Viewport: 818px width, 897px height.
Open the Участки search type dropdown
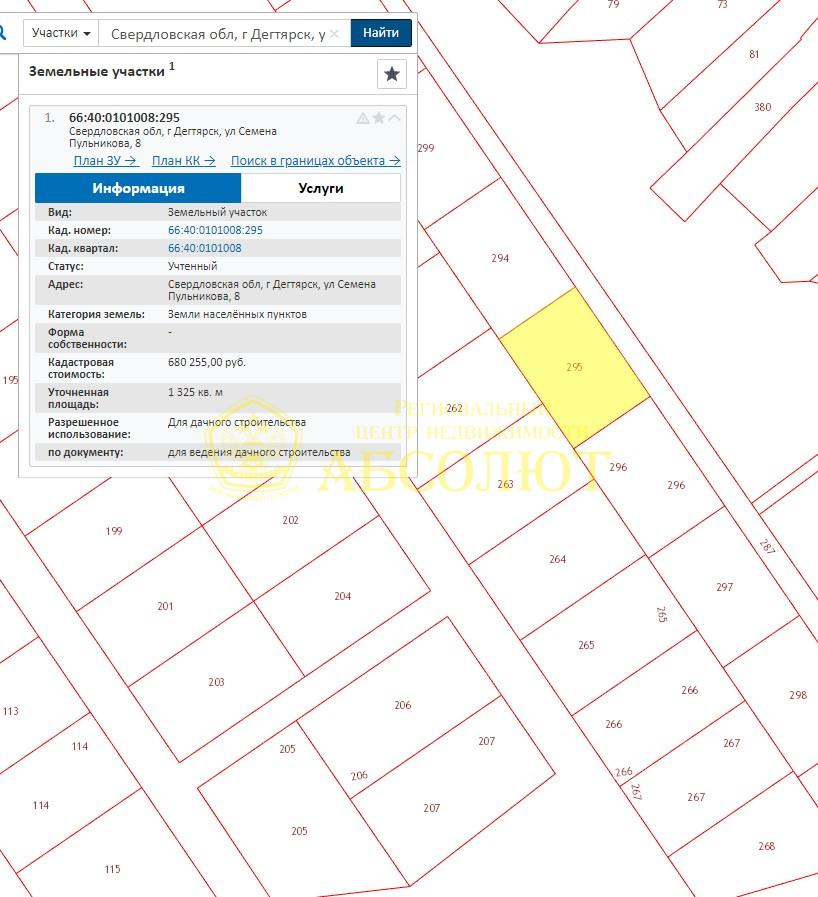click(x=61, y=33)
